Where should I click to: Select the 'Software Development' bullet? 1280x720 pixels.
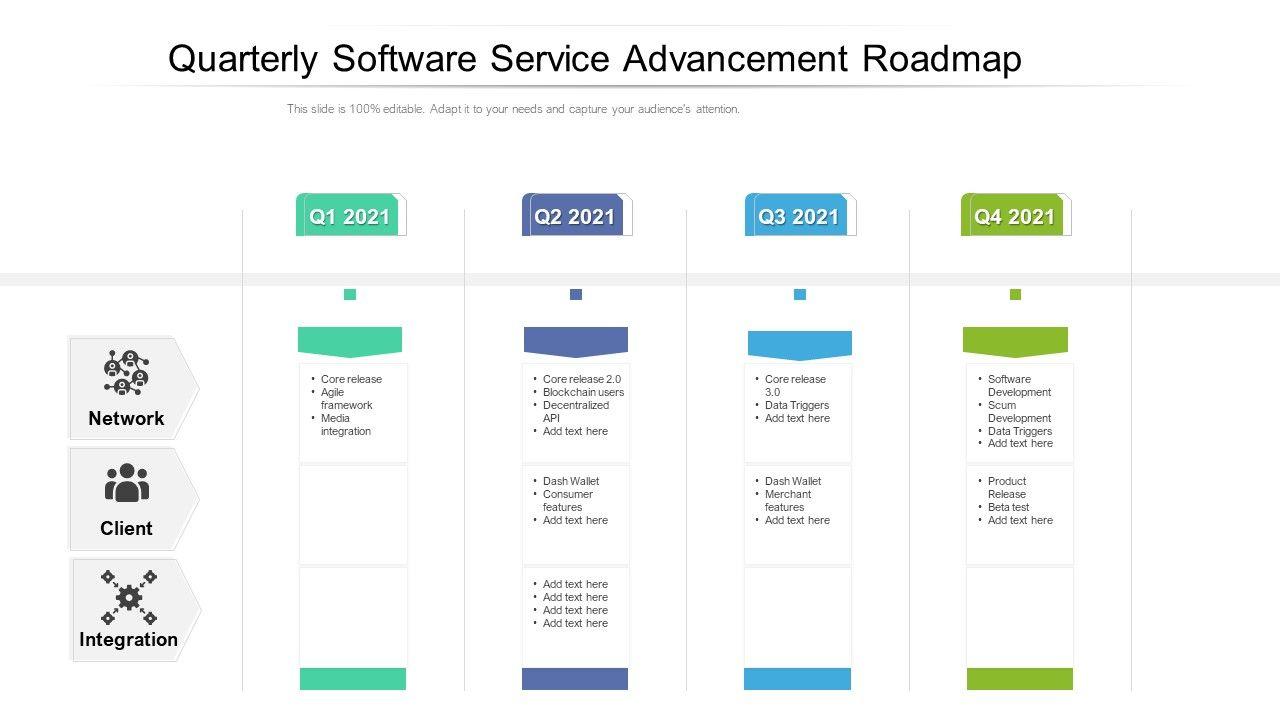tap(1019, 386)
